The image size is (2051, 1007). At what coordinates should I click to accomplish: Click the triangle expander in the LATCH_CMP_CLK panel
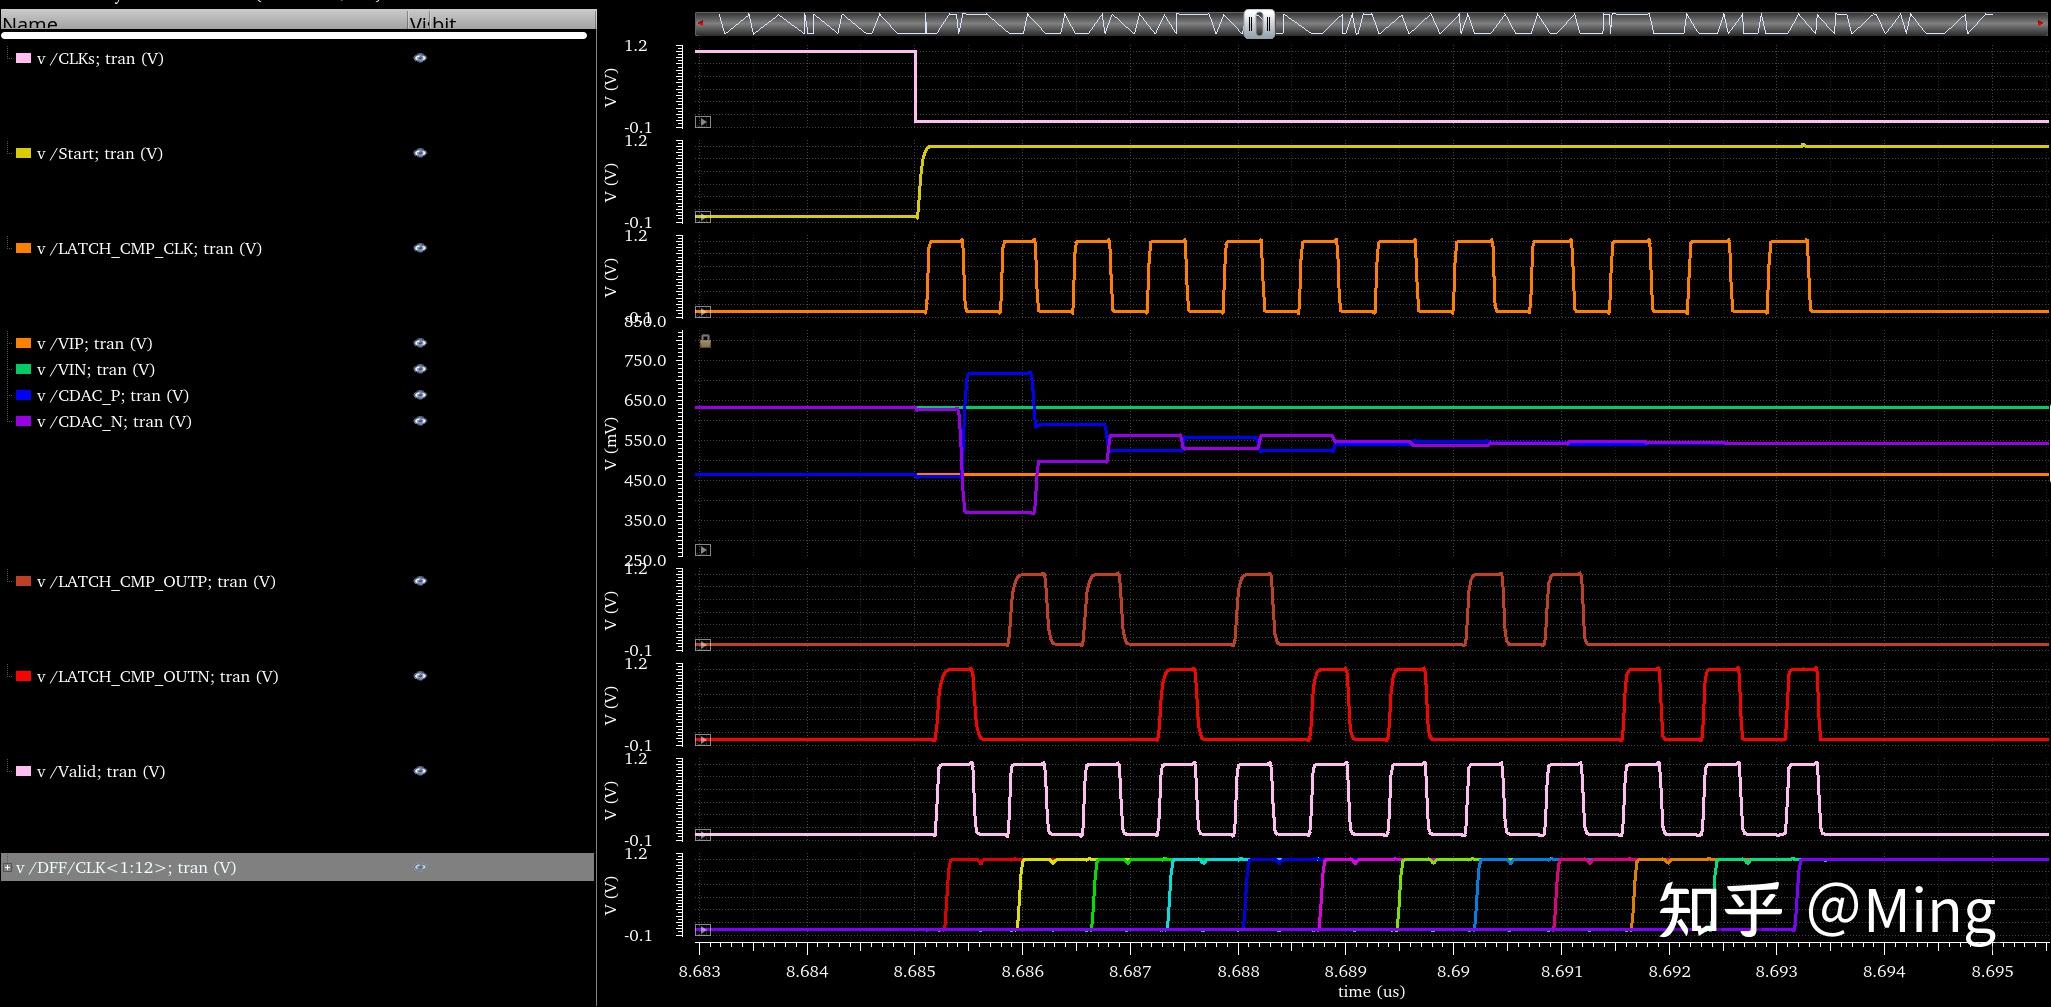coord(703,312)
